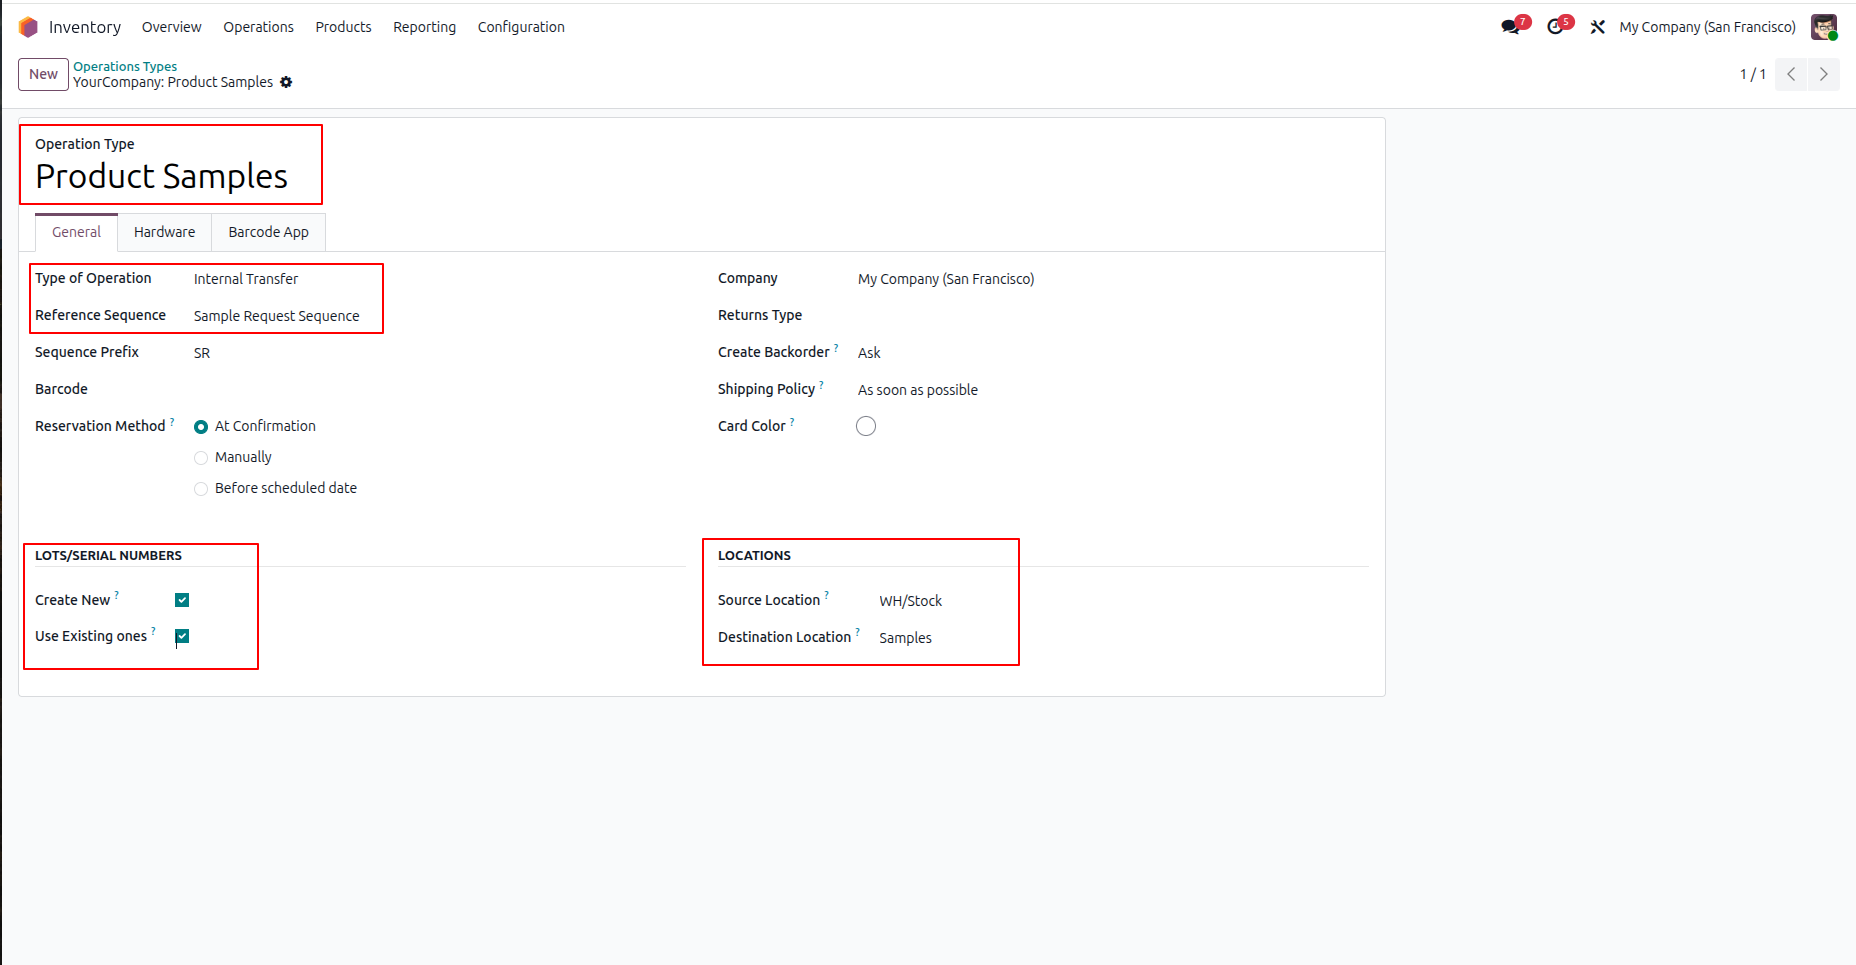Click the Odoo Inventory app logo icon

[28, 27]
